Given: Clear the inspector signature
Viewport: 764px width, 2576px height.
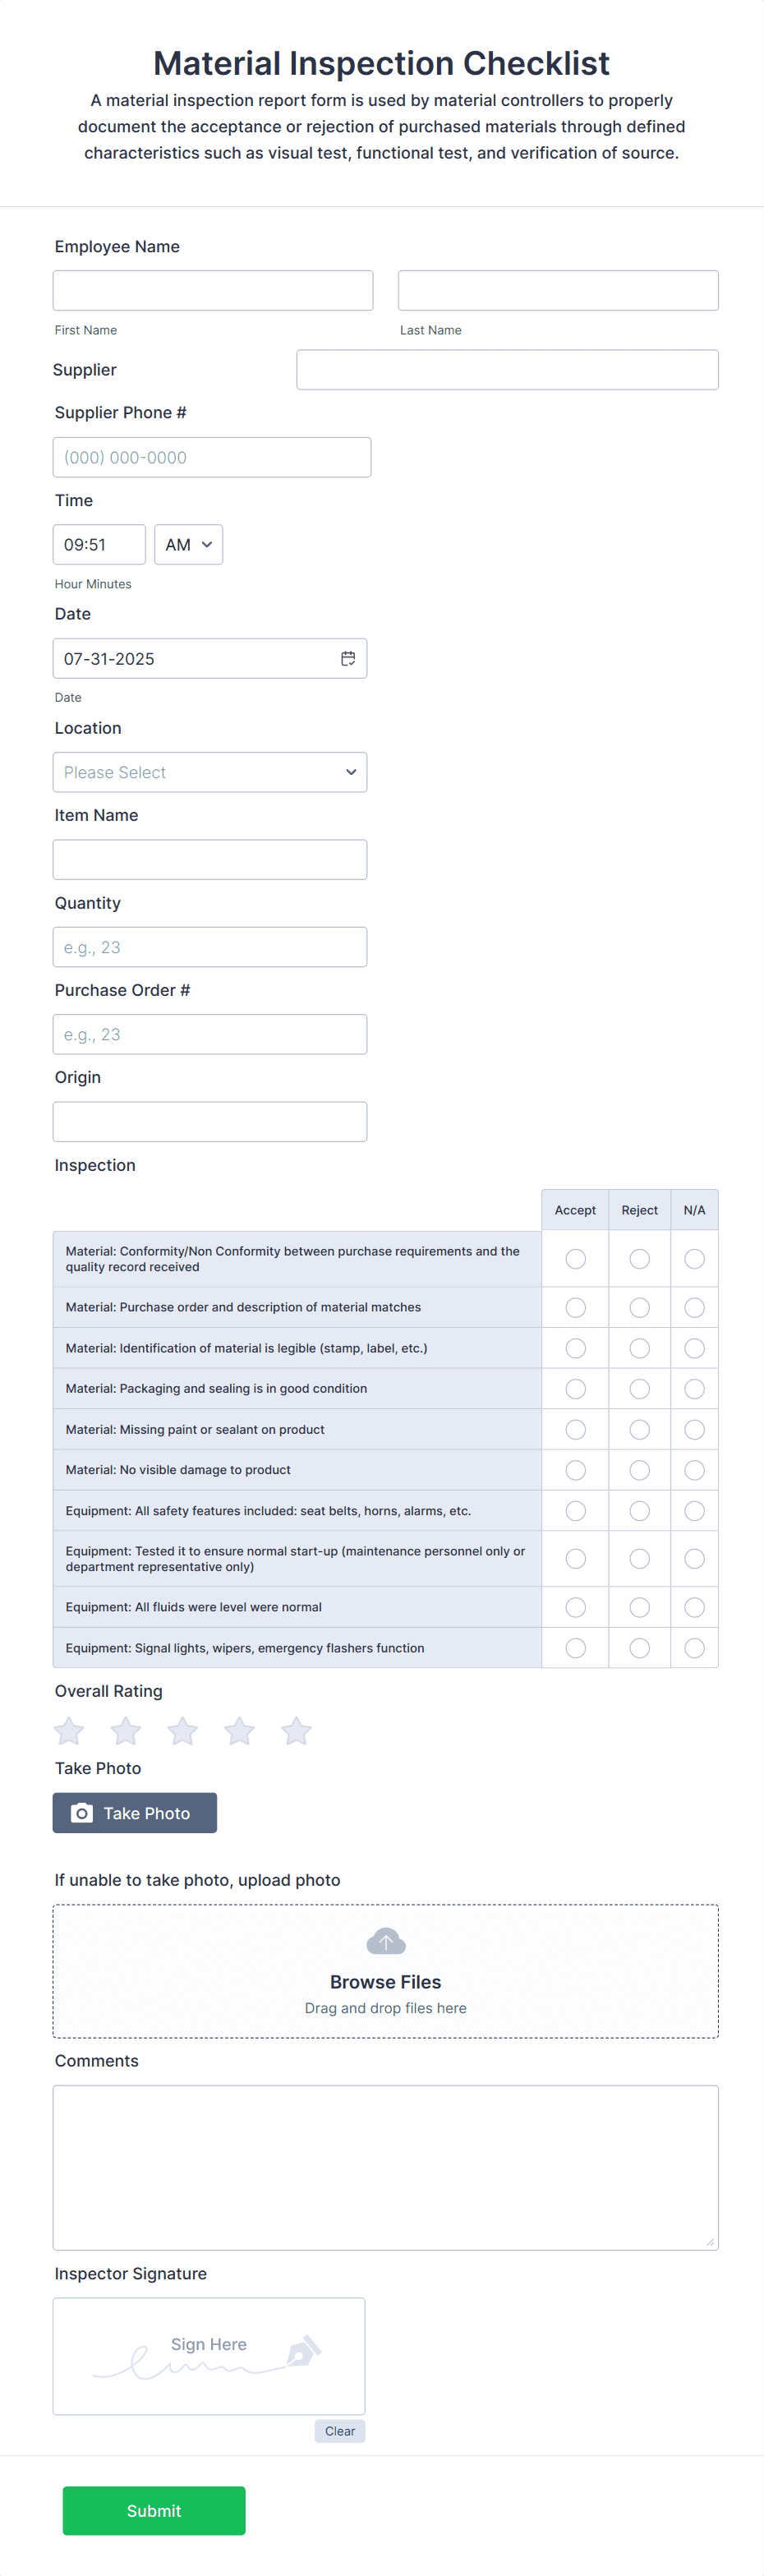Looking at the screenshot, I should [339, 2430].
